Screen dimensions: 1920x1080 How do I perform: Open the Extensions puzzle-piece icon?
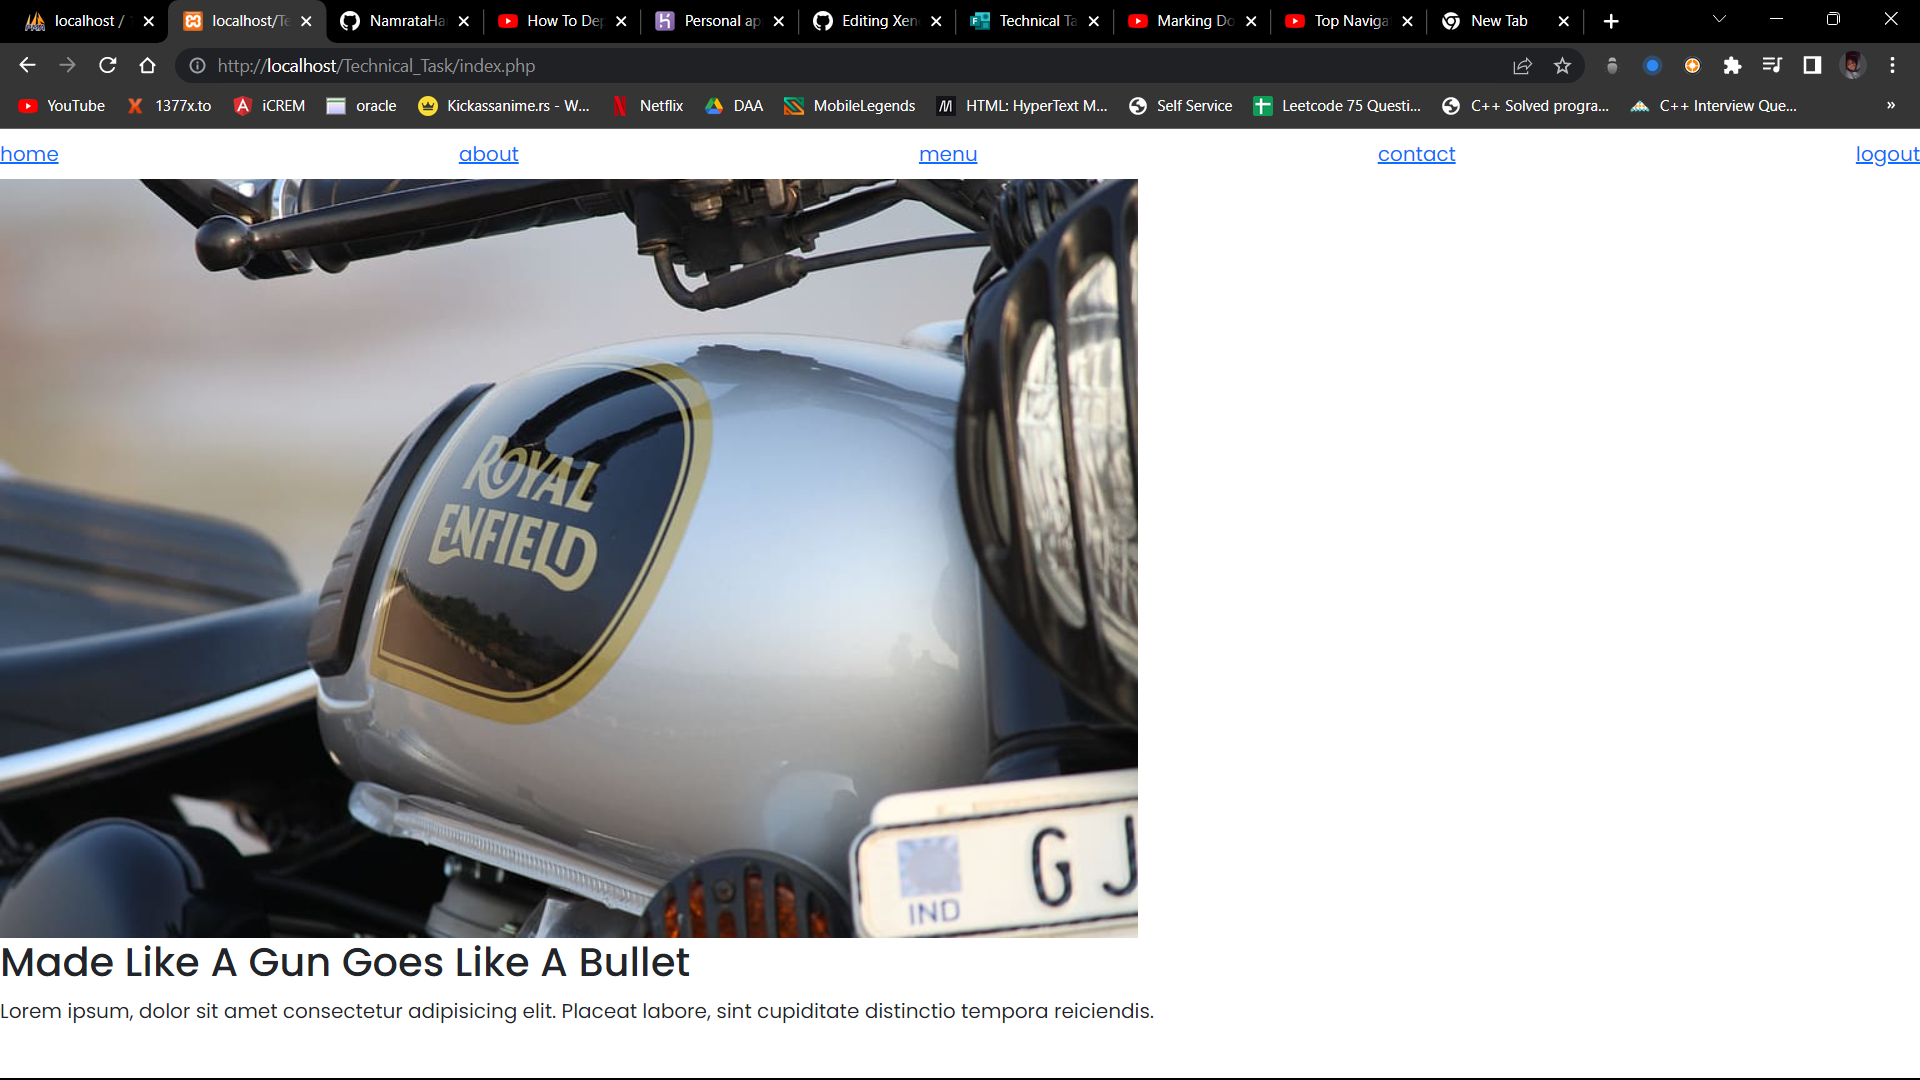(x=1732, y=66)
